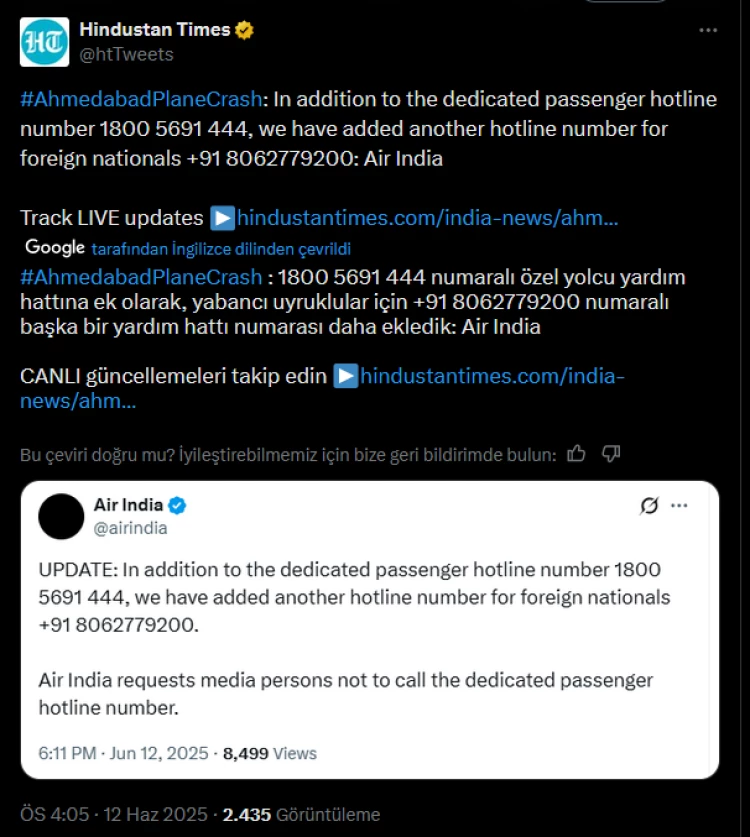Image resolution: width=750 pixels, height=837 pixels.
Task: Click the ÖS 4:05 · 12 Haz 2025 timestamp
Action: pos(115,814)
